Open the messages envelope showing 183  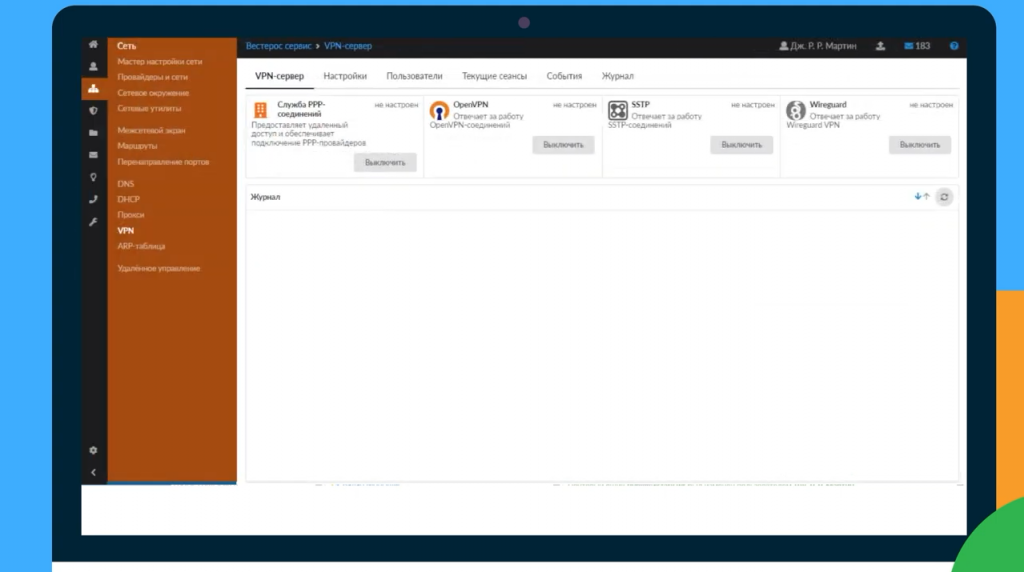pyautogui.click(x=917, y=46)
